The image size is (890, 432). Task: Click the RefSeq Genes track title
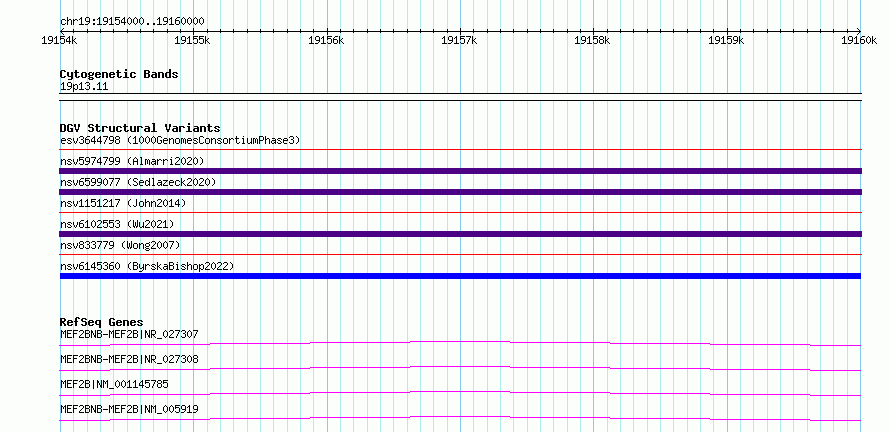tap(102, 322)
